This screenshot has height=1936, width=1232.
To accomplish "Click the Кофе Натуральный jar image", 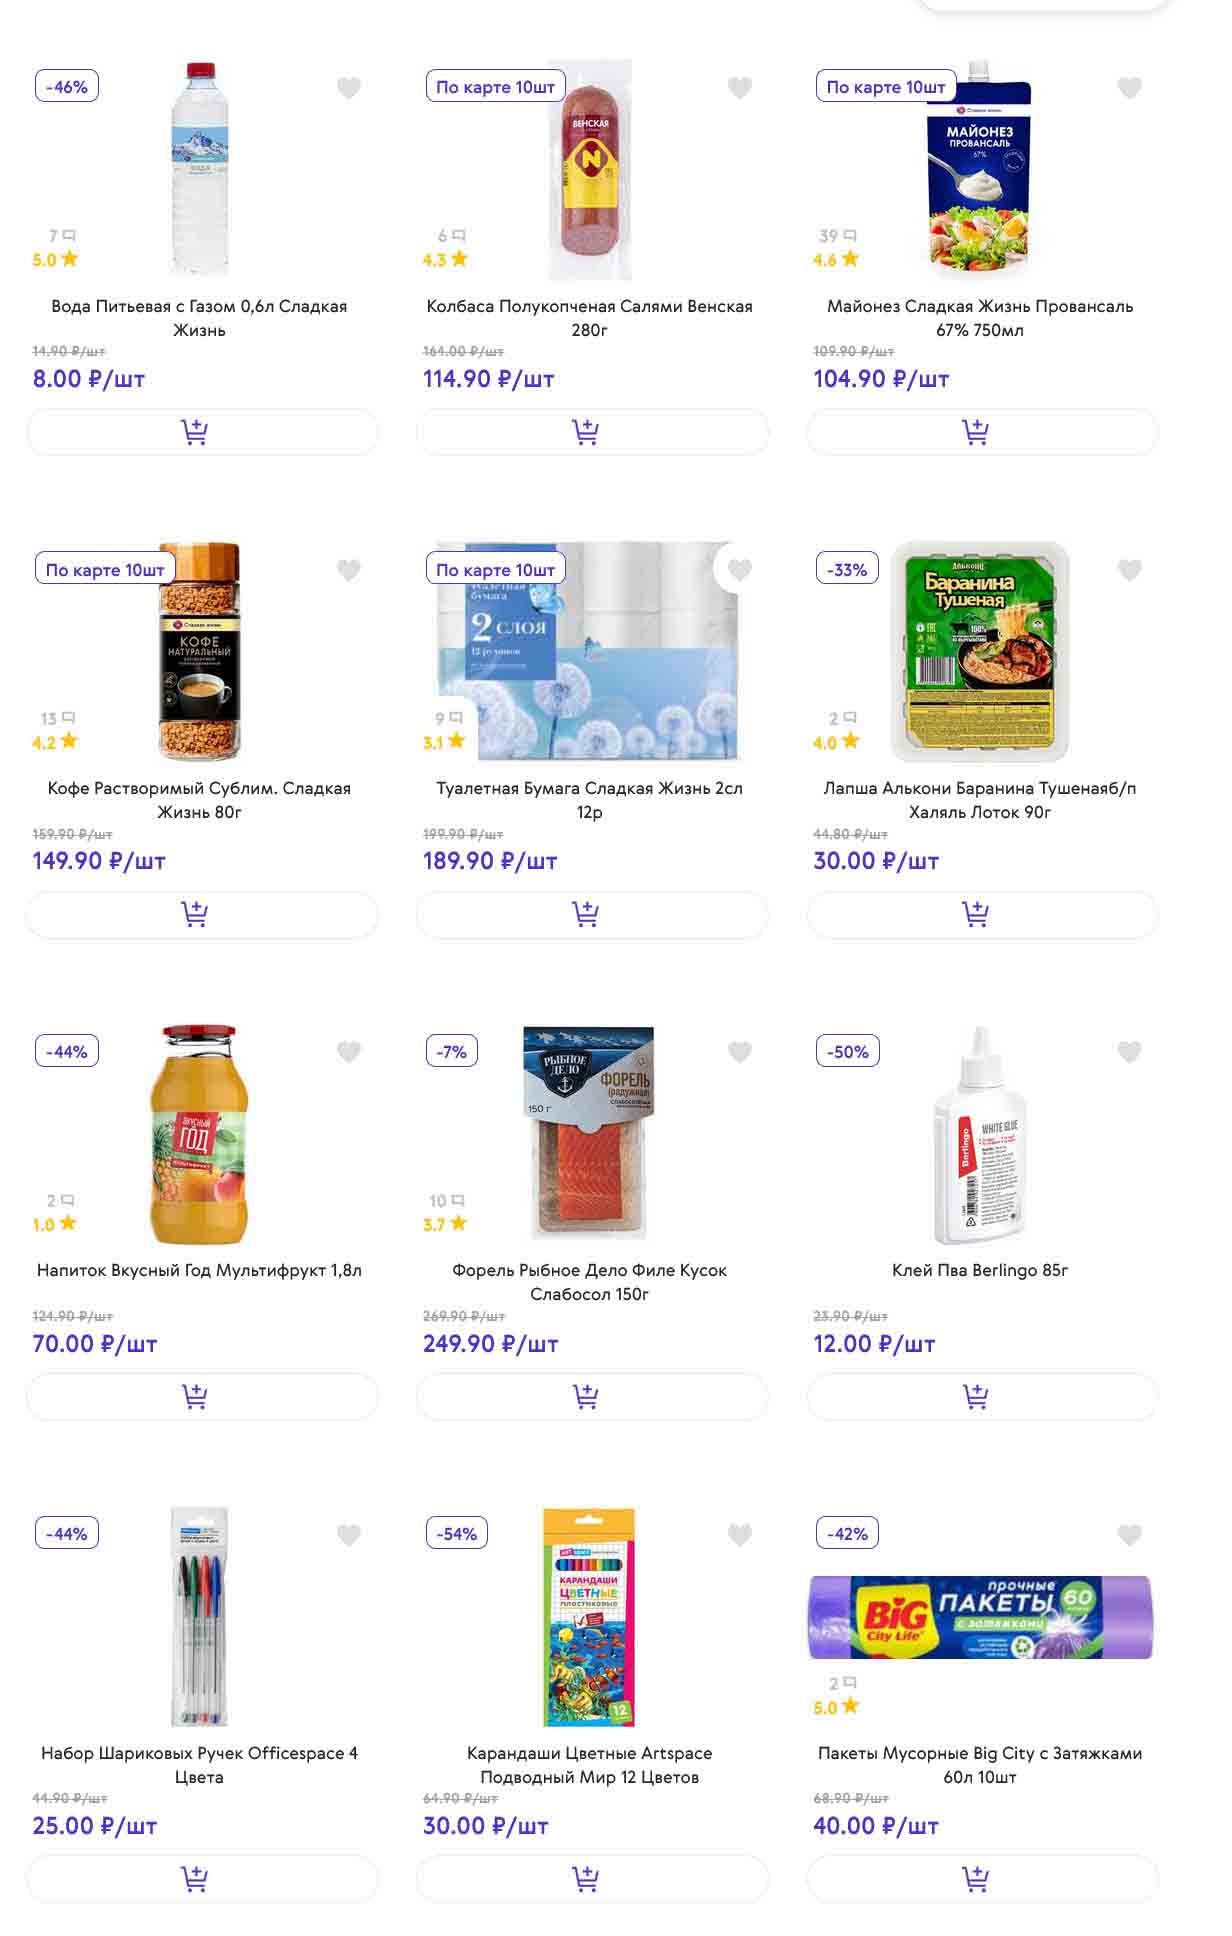I will click(x=200, y=652).
